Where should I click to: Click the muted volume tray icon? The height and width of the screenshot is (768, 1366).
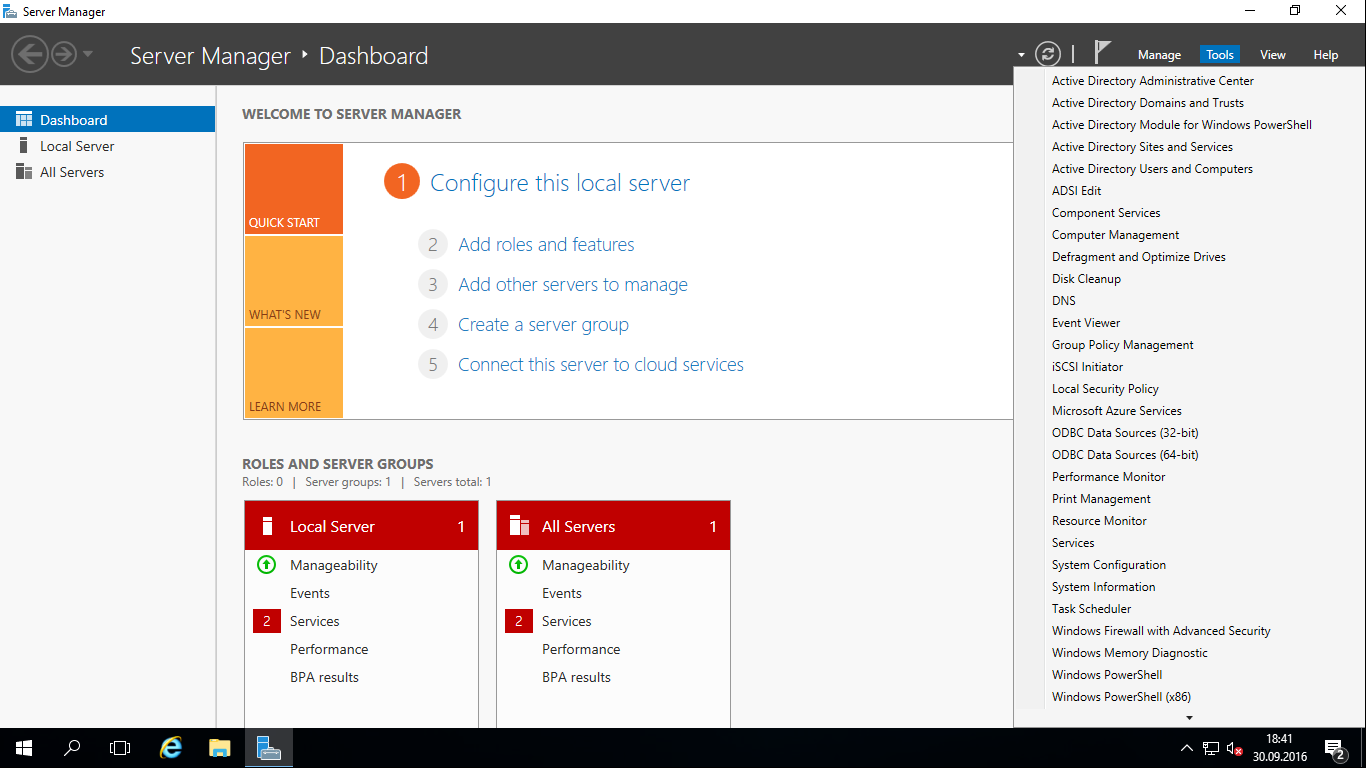[x=1235, y=748]
